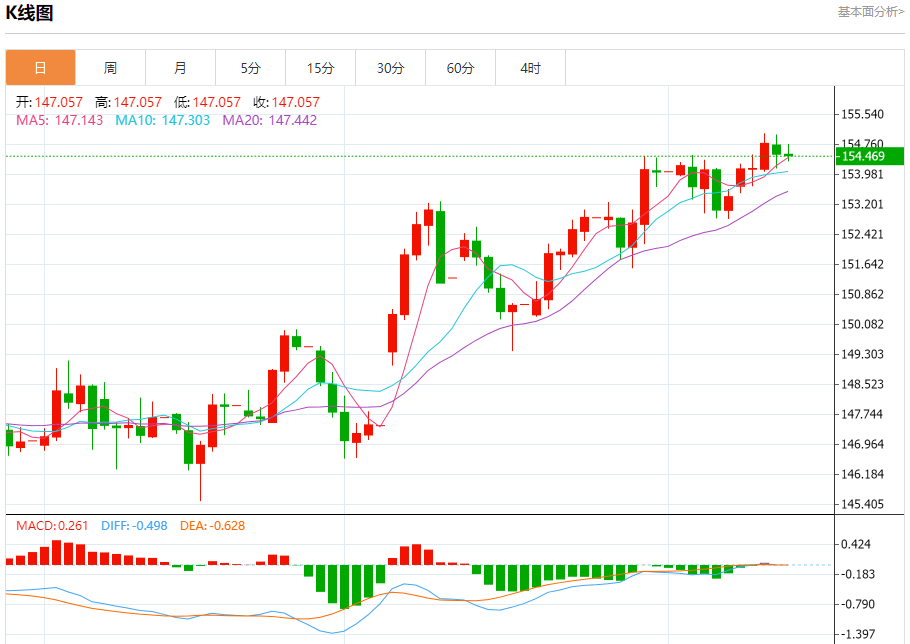Click the 150.082 price axis label
The width and height of the screenshot is (910, 644).
pos(862,324)
